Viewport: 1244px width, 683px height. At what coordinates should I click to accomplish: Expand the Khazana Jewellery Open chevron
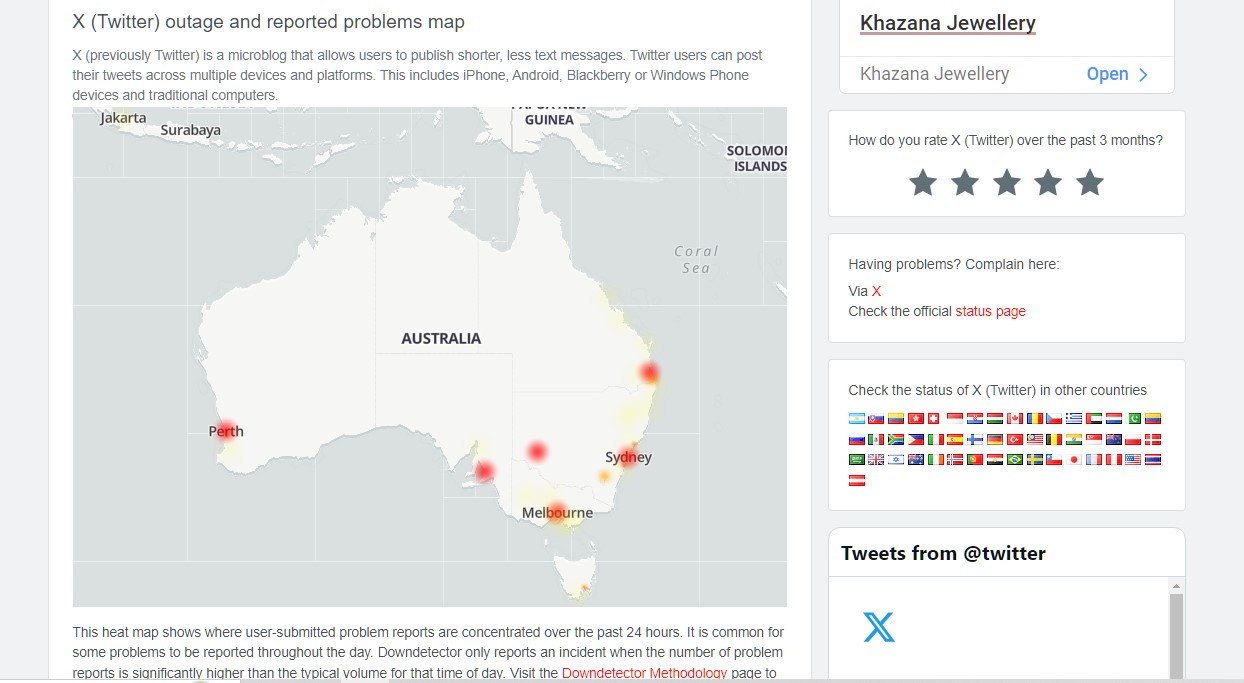[x=1143, y=73]
